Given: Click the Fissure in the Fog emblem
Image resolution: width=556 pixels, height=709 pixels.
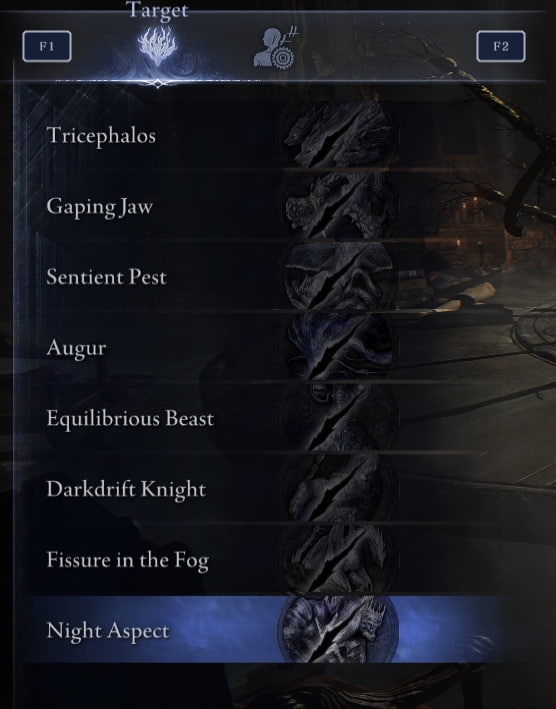Looking at the screenshot, I should tap(338, 558).
